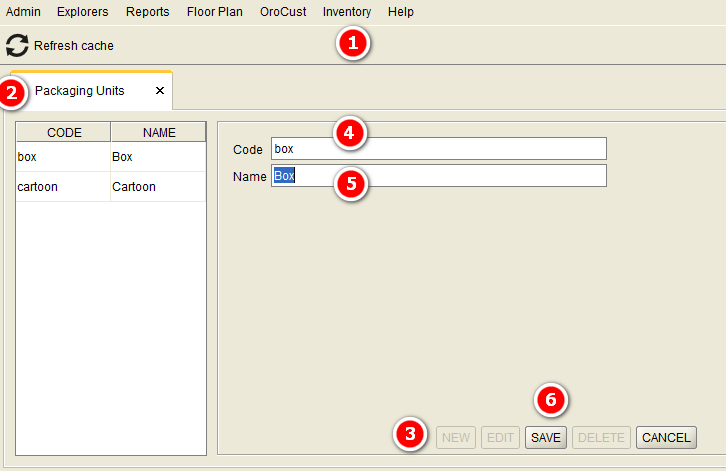Screen dimensions: 726x471
Task: Click the Refresh cache label
Action: coord(74,45)
